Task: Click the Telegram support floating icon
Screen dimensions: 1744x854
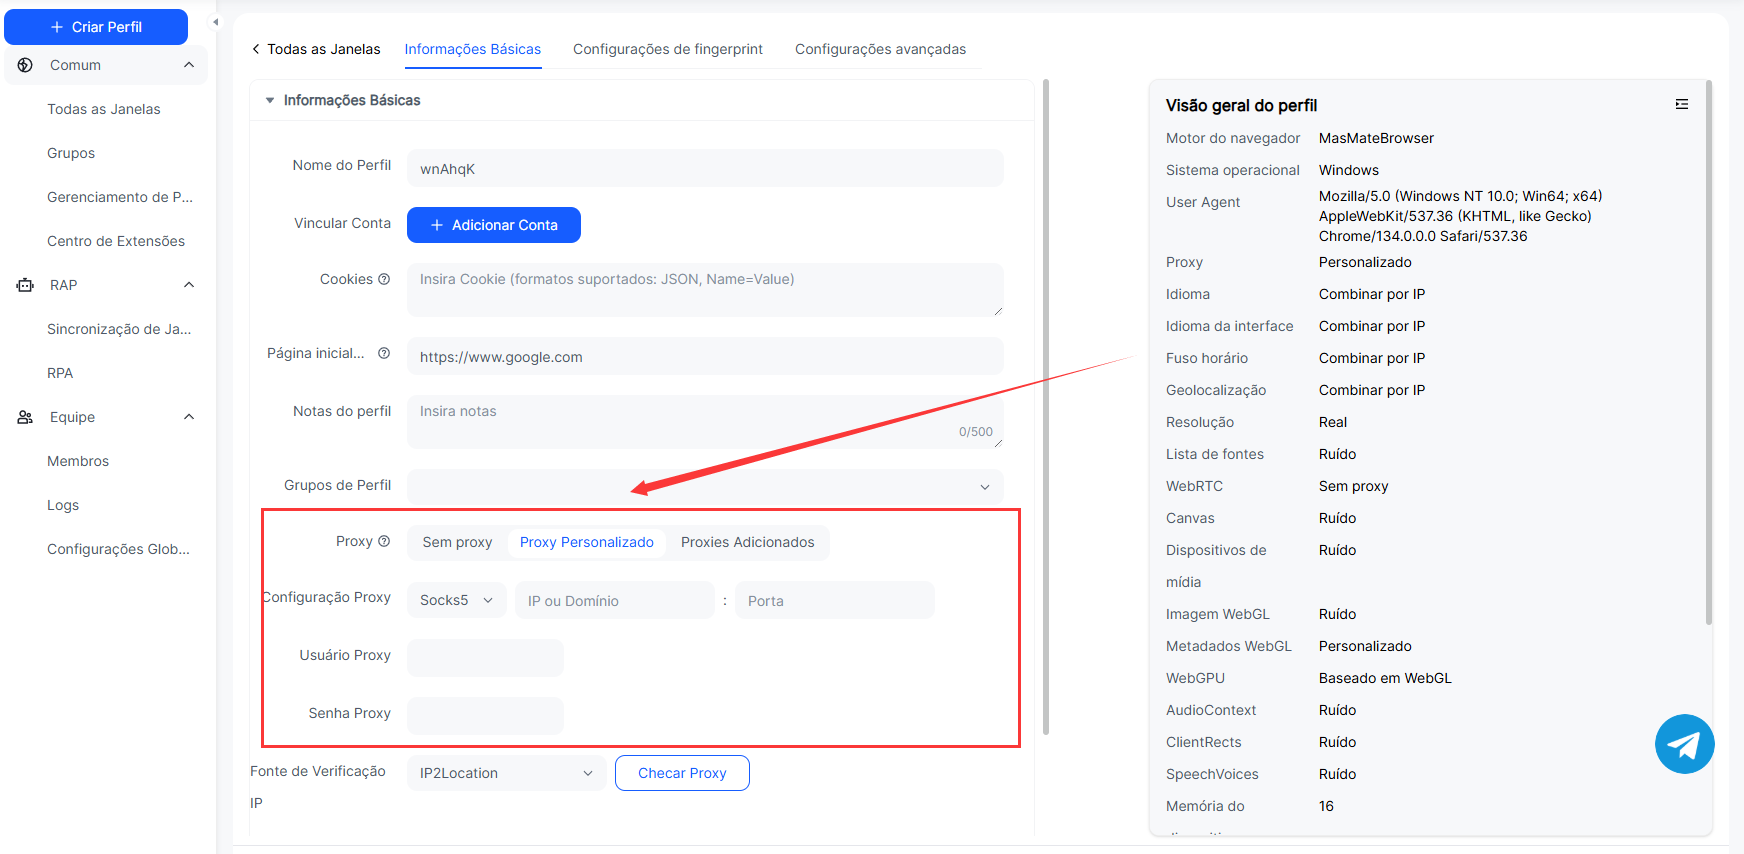Action: [x=1684, y=744]
